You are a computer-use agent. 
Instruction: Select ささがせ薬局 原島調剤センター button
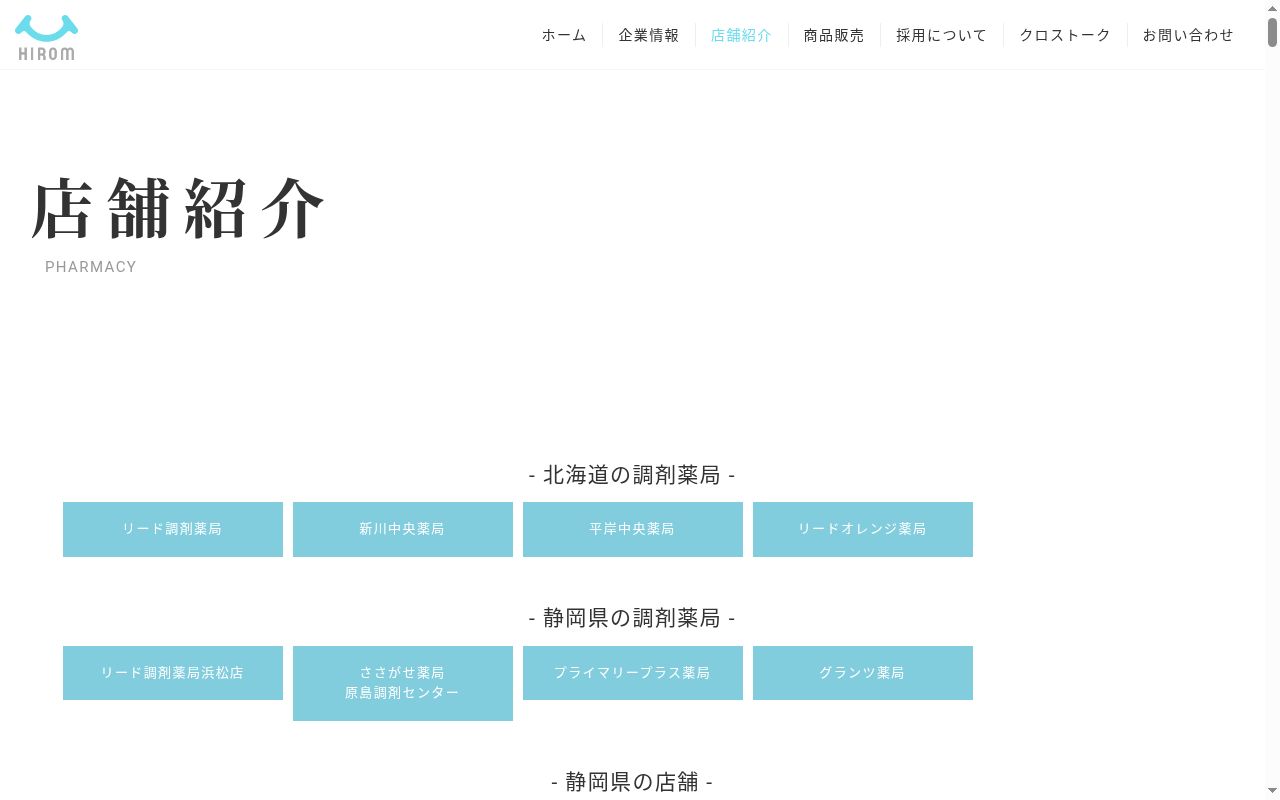pyautogui.click(x=403, y=683)
